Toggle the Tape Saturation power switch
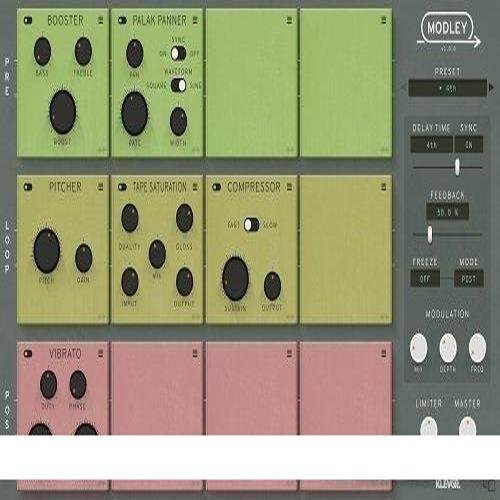500x500 pixels. (x=122, y=187)
